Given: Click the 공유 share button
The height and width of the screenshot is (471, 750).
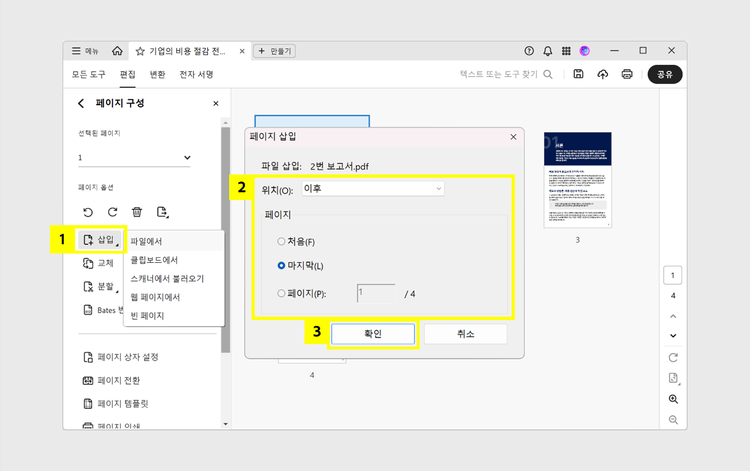Looking at the screenshot, I should click(665, 74).
